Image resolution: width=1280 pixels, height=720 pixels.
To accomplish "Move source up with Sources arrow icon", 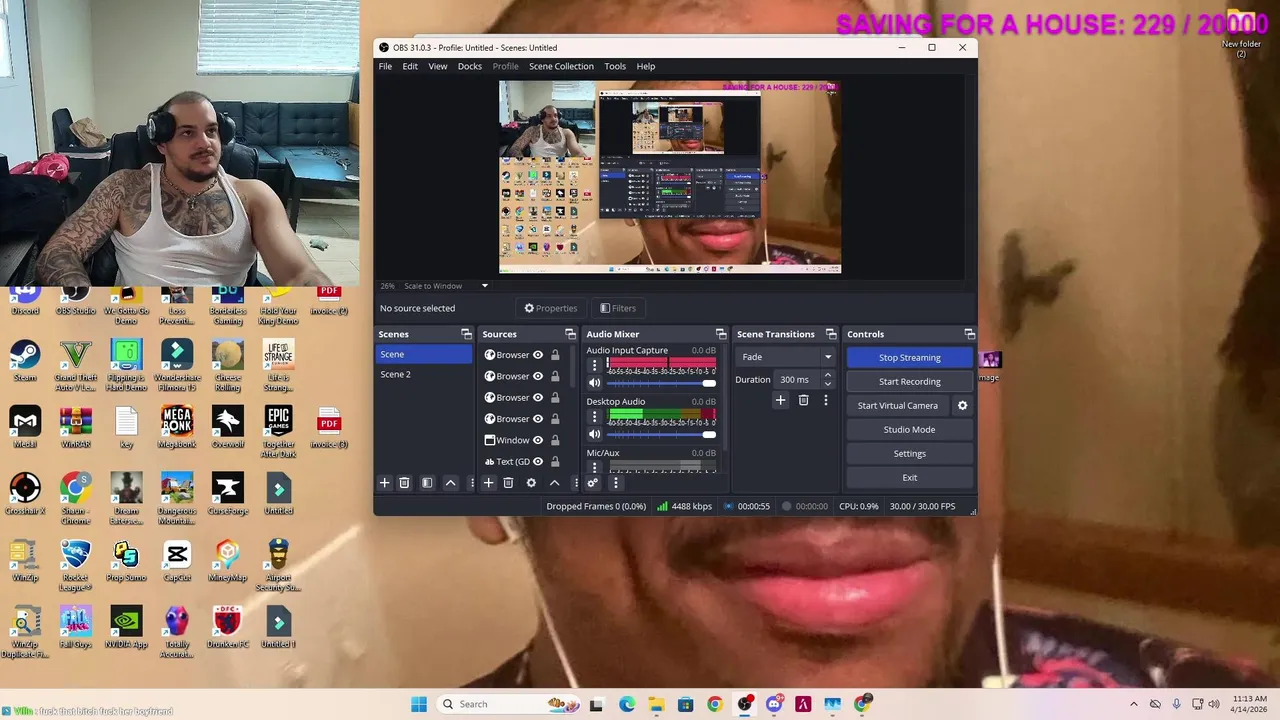I will point(554,483).
